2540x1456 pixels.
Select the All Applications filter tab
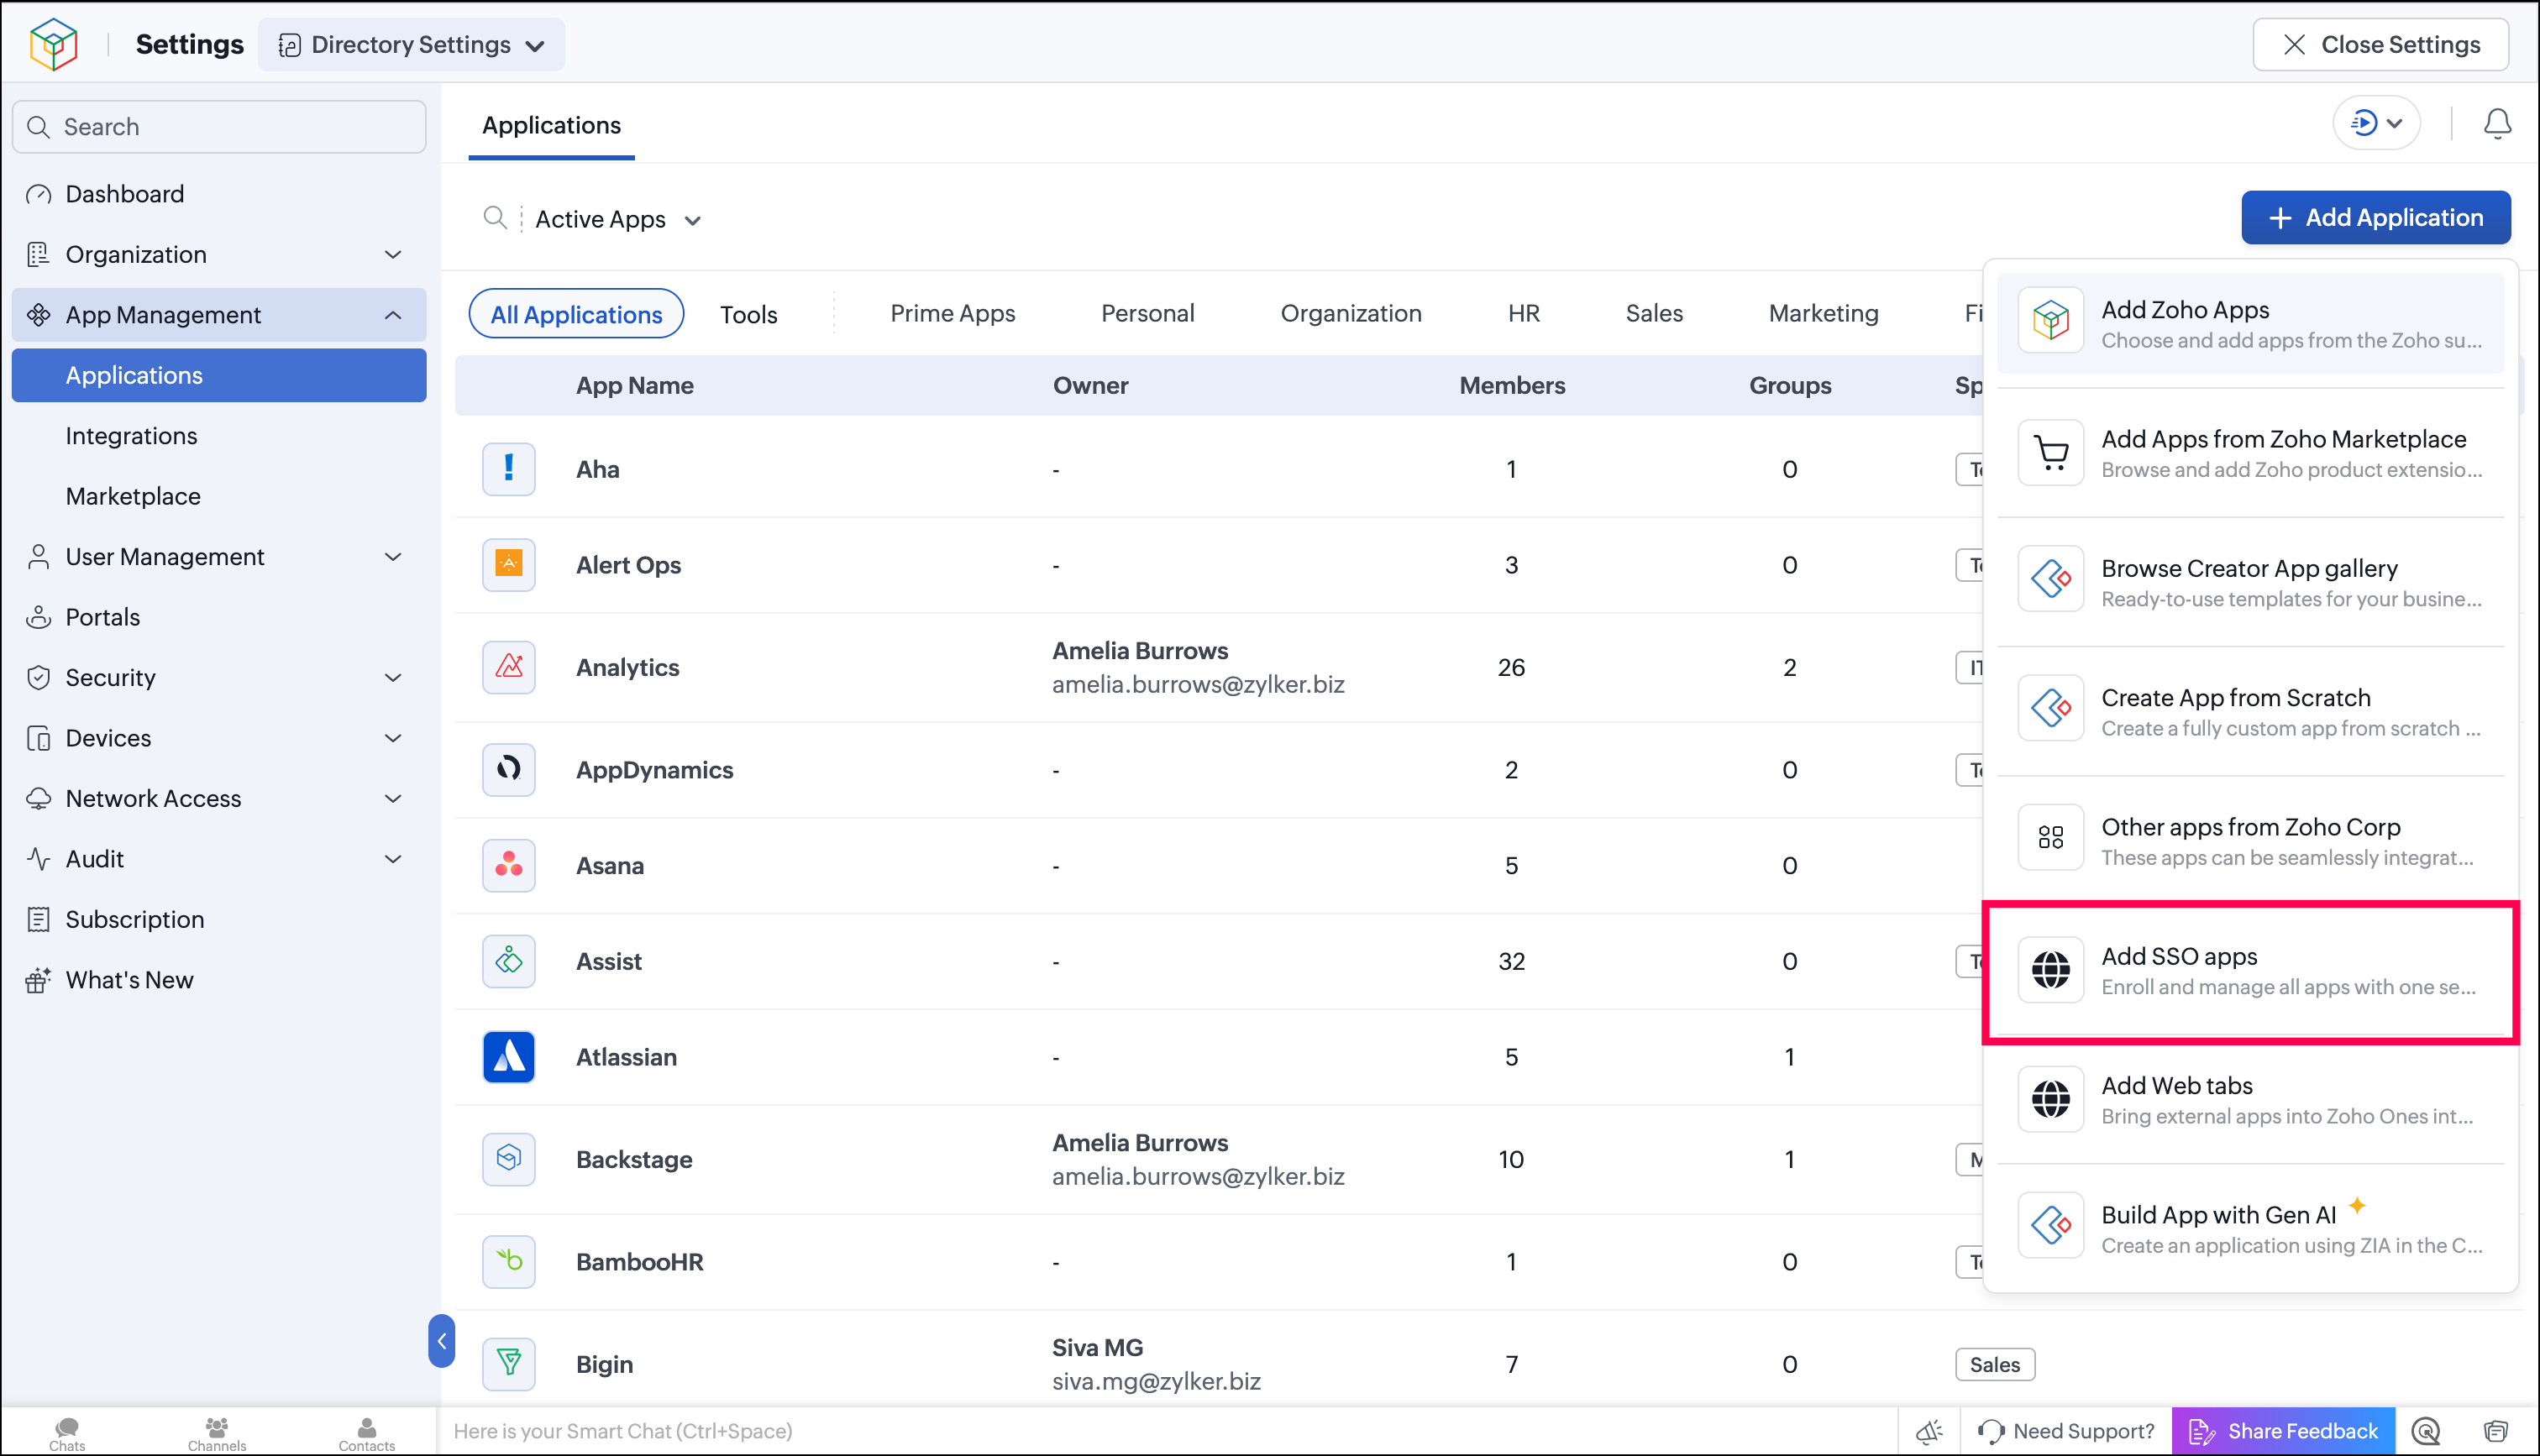[576, 314]
